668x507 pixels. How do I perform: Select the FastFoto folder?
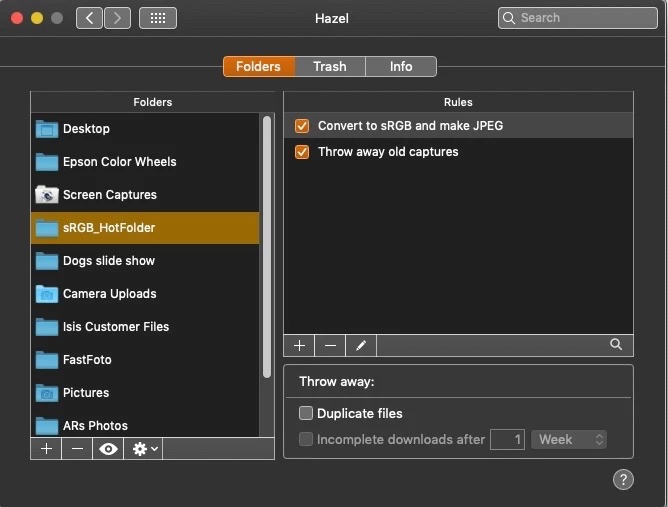tap(145, 360)
